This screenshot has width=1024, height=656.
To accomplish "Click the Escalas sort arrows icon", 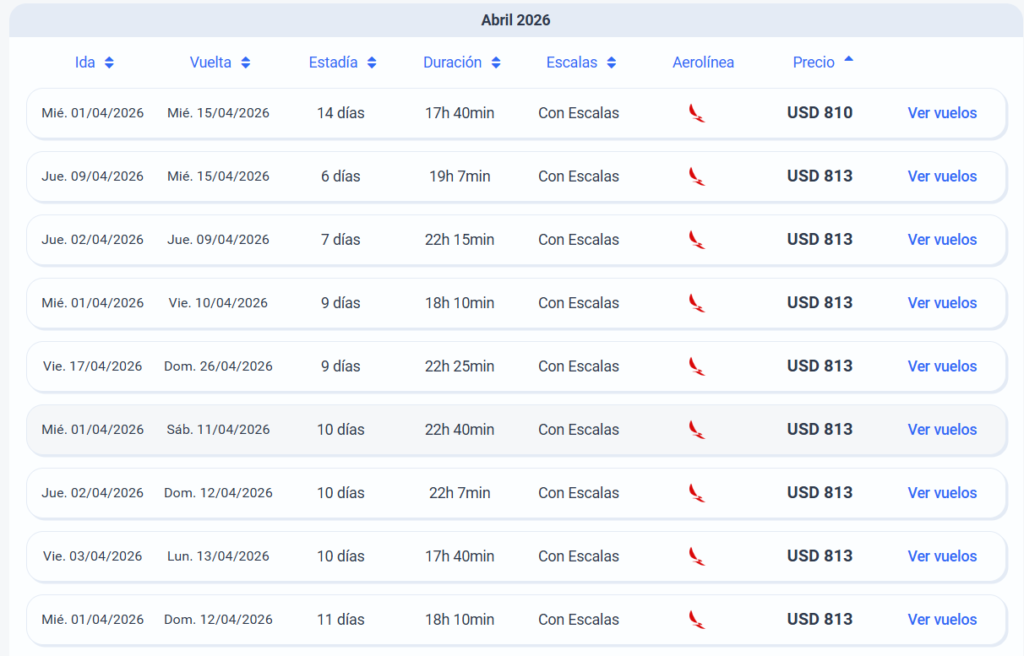I will click(x=611, y=62).
